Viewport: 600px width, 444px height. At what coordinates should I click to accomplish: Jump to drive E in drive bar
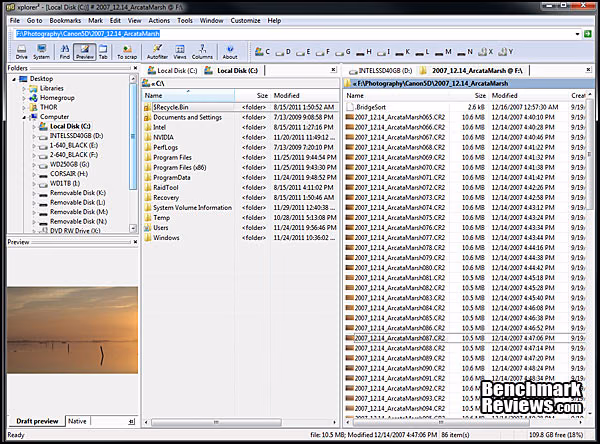click(303, 52)
